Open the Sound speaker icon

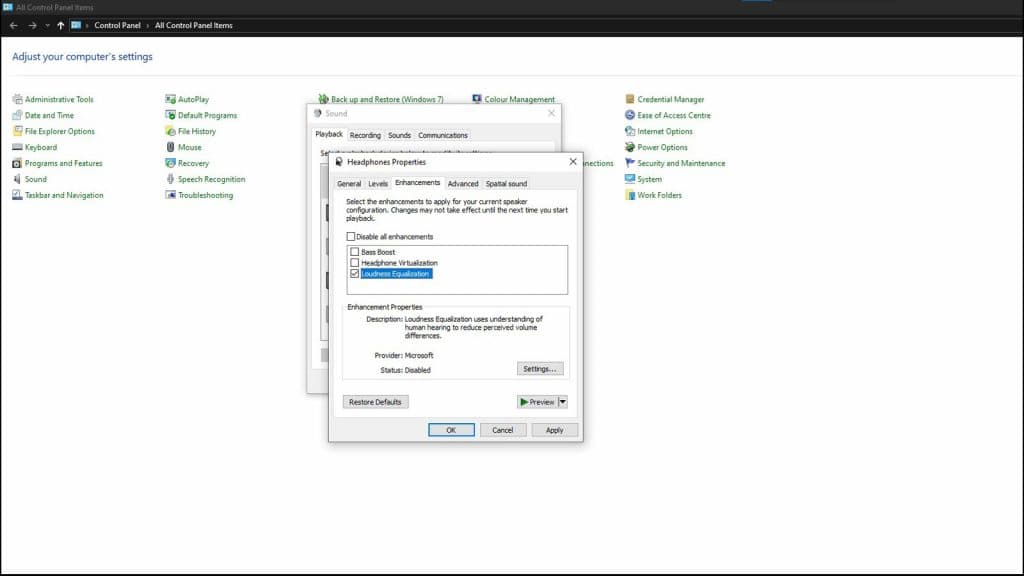coord(18,179)
